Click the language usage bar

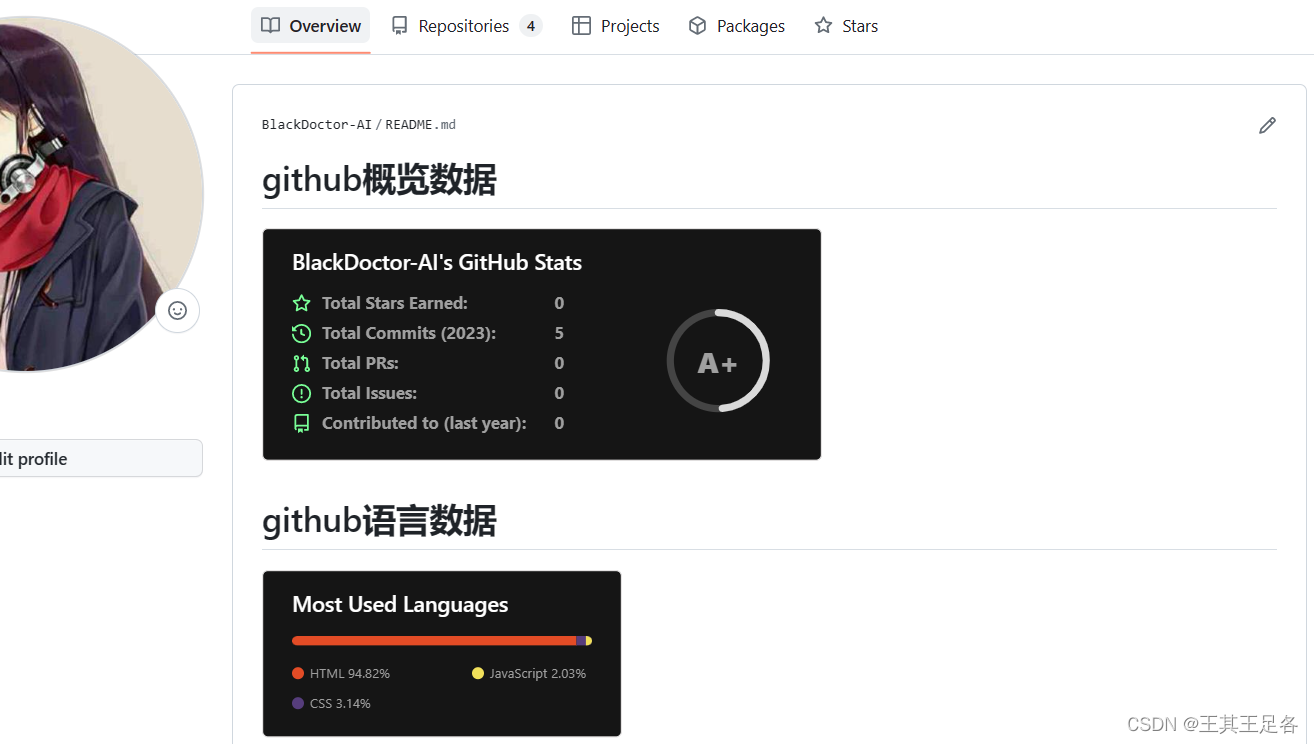click(440, 640)
